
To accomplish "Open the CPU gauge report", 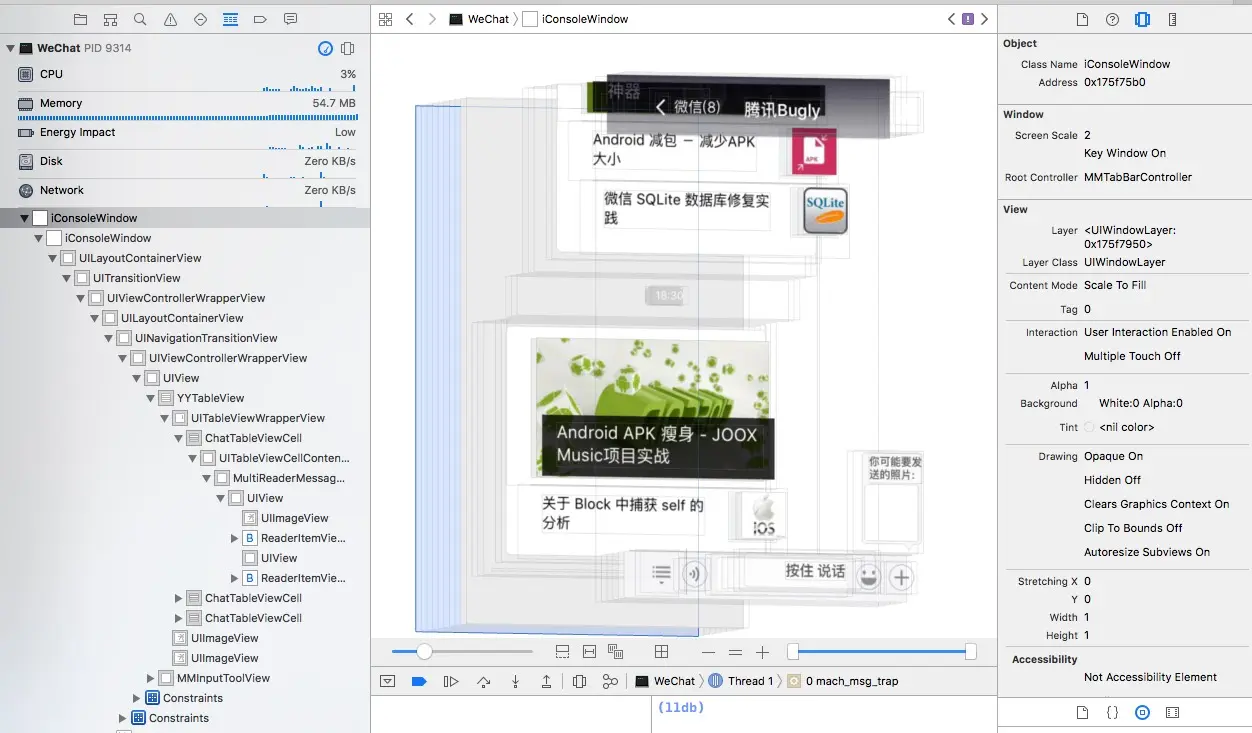I will pos(186,75).
